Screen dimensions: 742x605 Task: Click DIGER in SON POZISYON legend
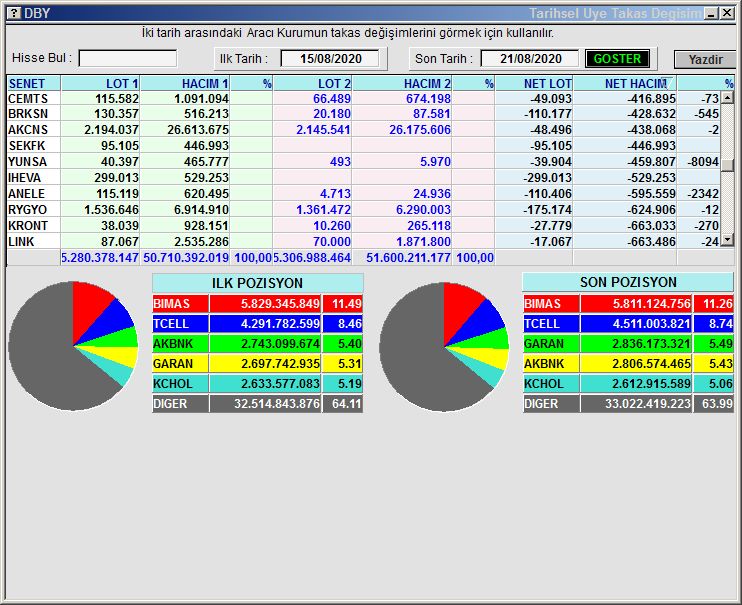[551, 404]
